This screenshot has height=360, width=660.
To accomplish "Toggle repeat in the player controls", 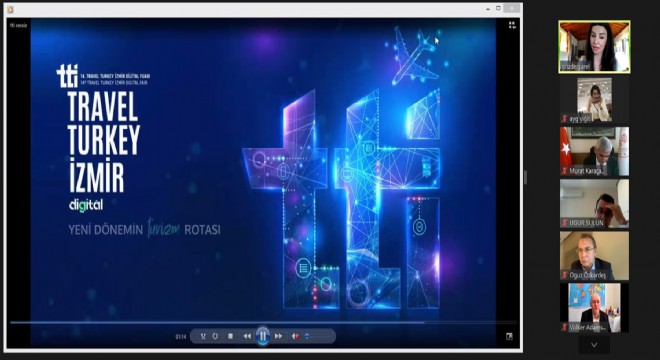I will click(x=216, y=336).
